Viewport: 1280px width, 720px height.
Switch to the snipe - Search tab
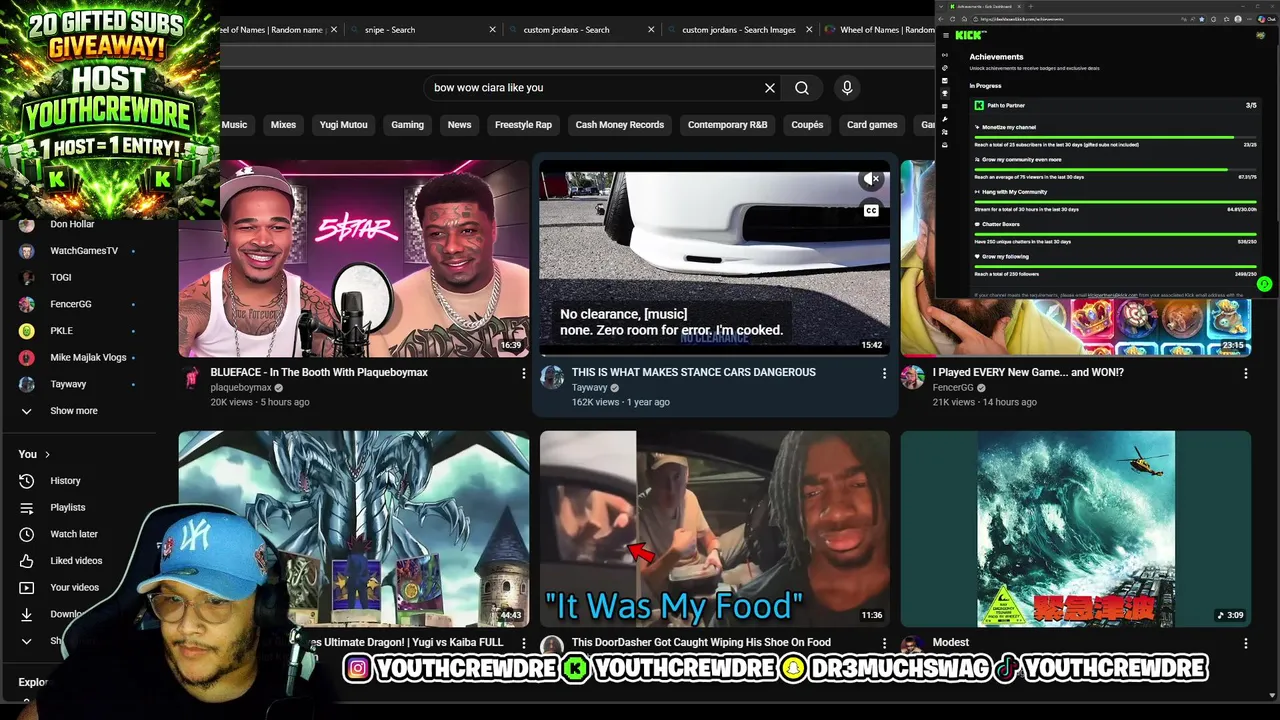coord(422,30)
